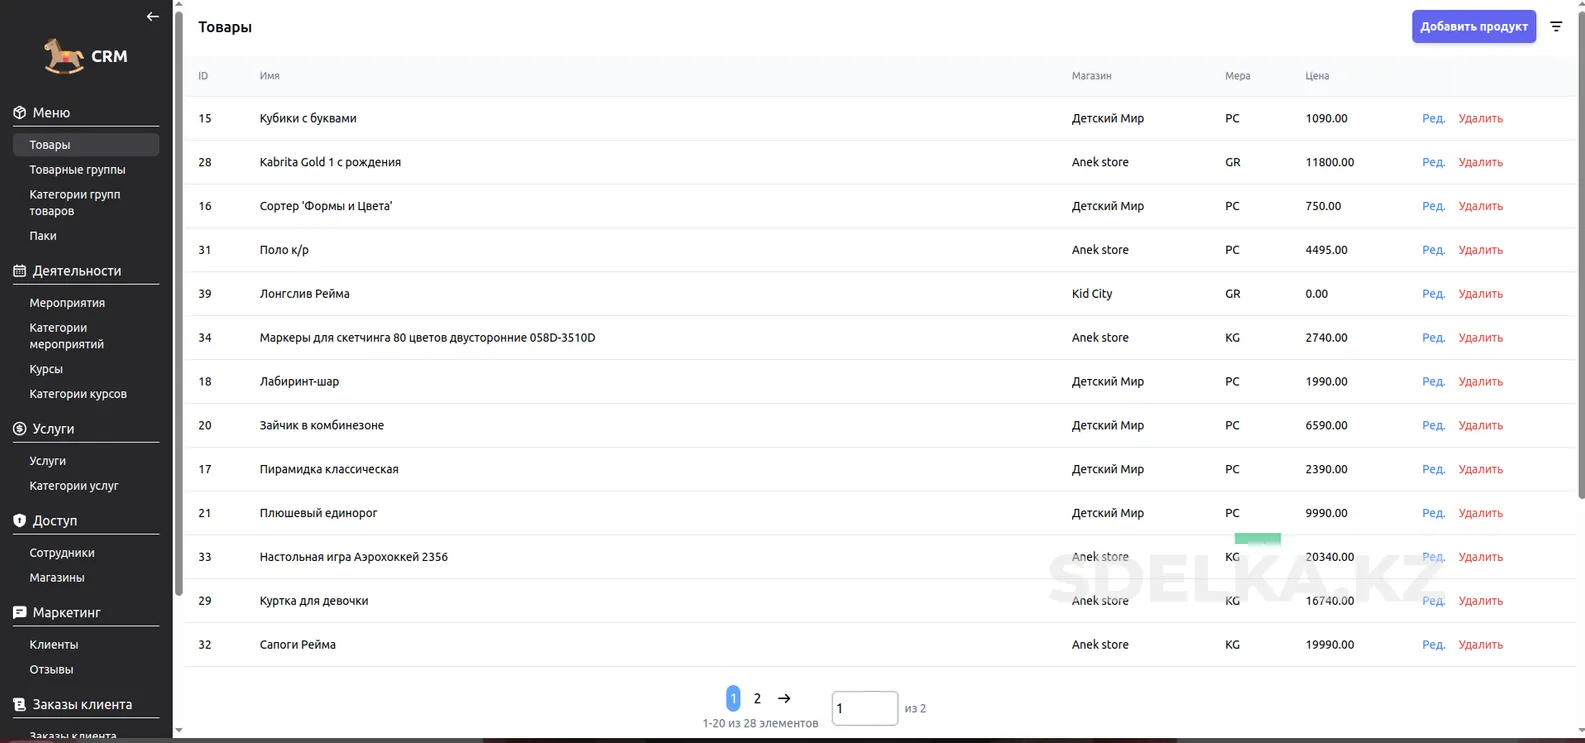The height and width of the screenshot is (743, 1585).
Task: Click the Имя column header
Action: tap(270, 76)
